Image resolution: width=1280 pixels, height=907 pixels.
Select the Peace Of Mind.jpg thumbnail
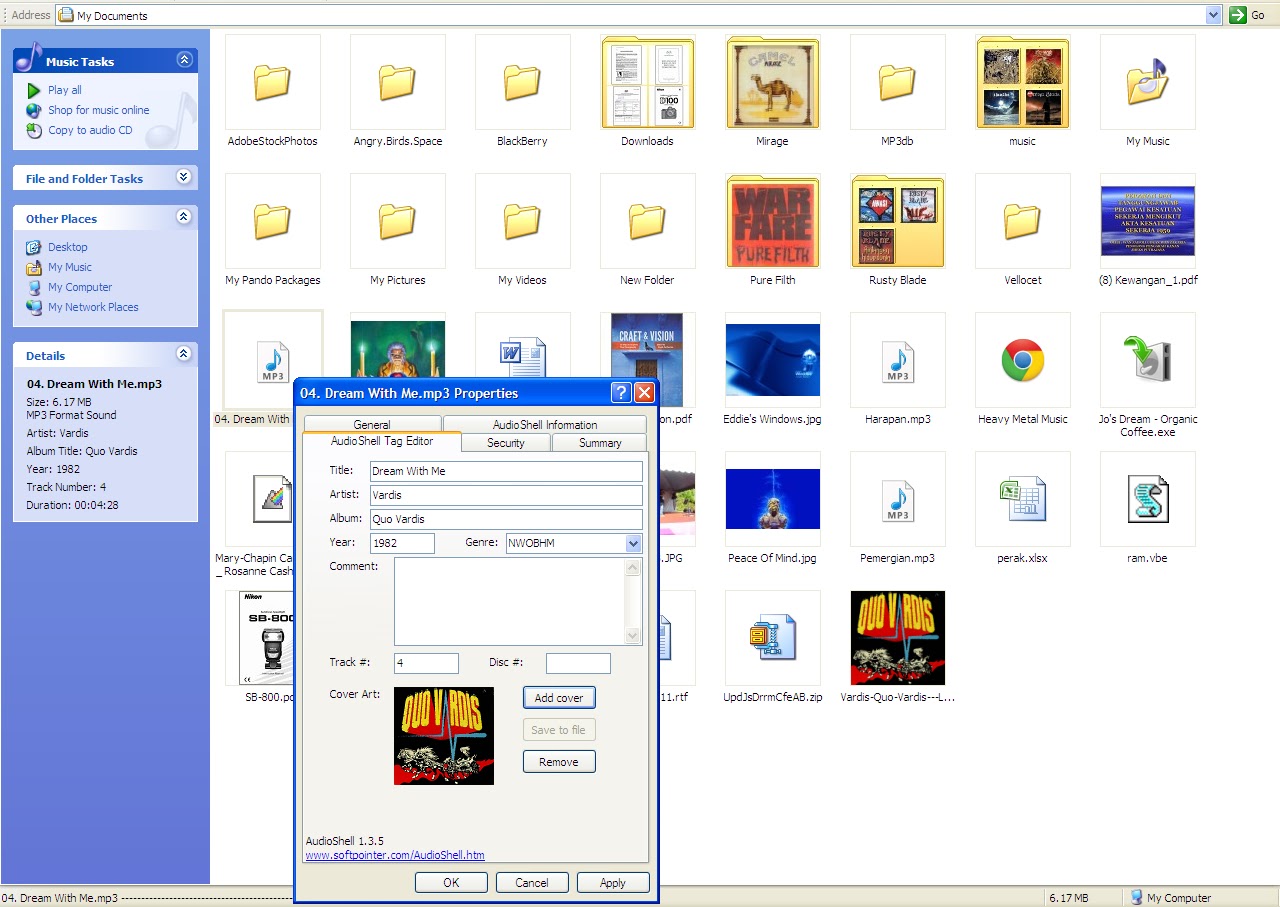click(772, 500)
